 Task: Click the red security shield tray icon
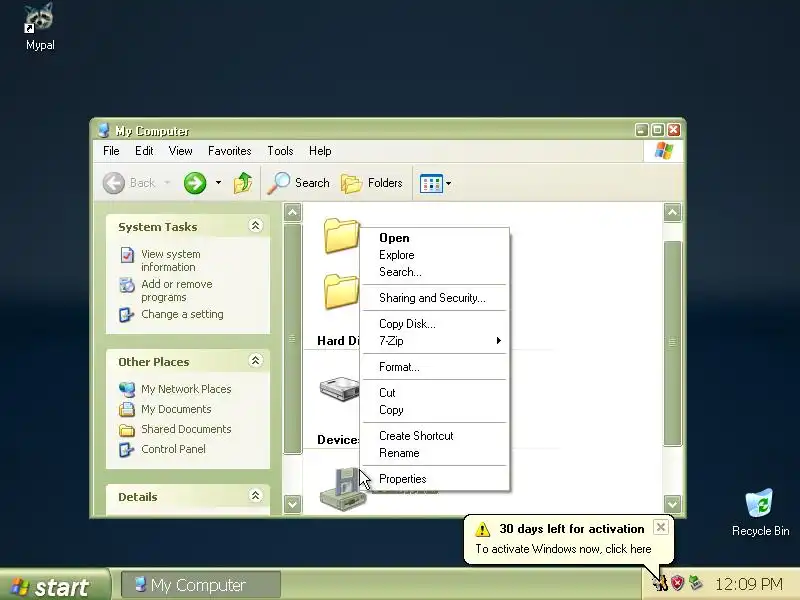click(x=677, y=583)
